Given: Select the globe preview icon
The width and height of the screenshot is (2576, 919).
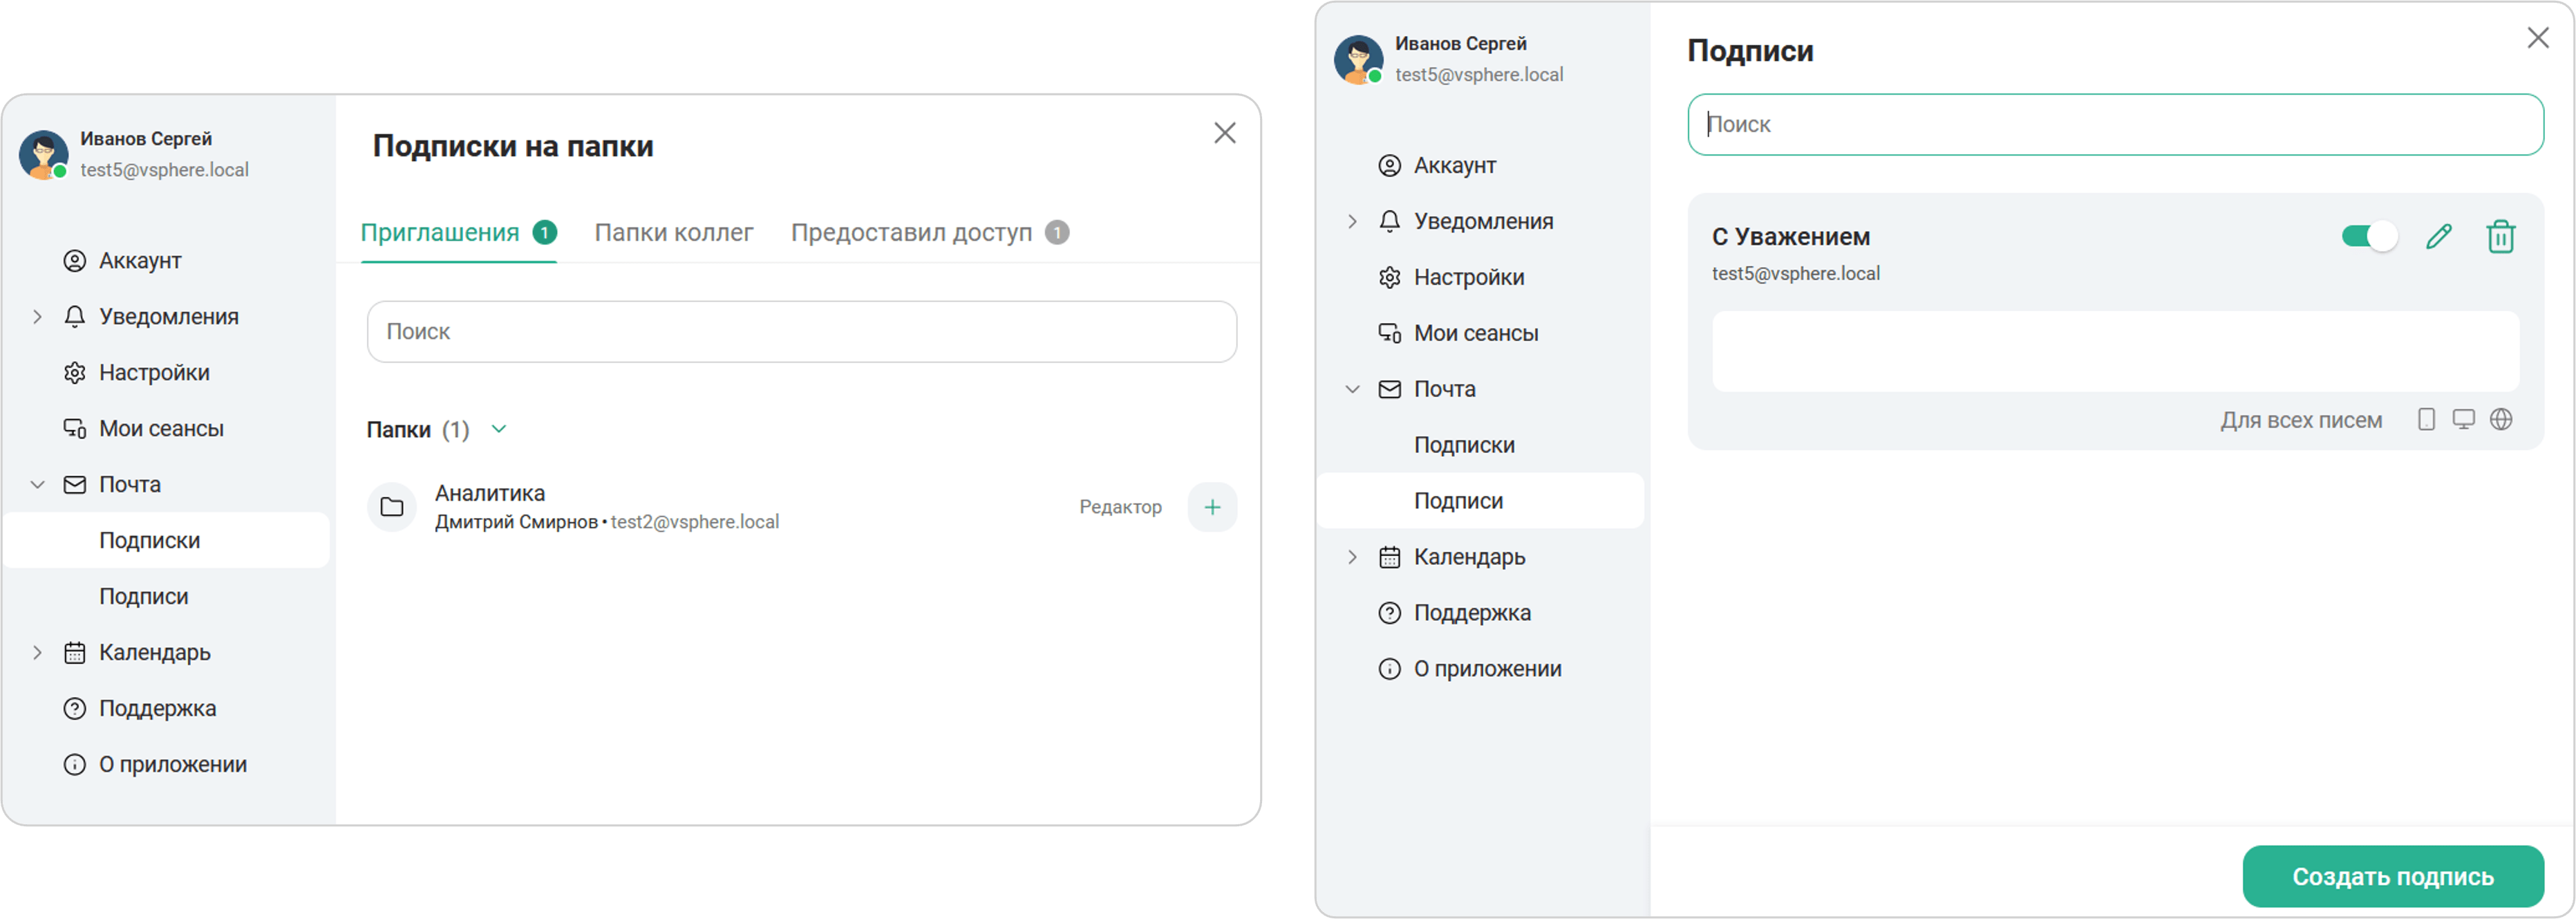Looking at the screenshot, I should [2502, 419].
